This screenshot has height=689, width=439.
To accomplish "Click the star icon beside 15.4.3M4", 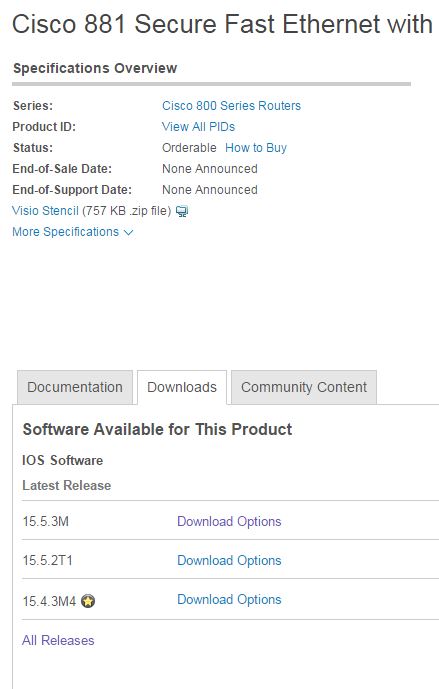I will [88, 601].
